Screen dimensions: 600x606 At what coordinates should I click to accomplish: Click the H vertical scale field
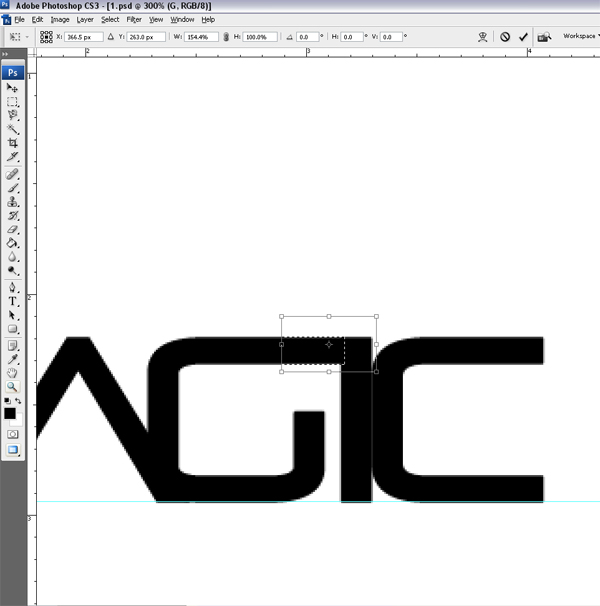click(x=260, y=37)
